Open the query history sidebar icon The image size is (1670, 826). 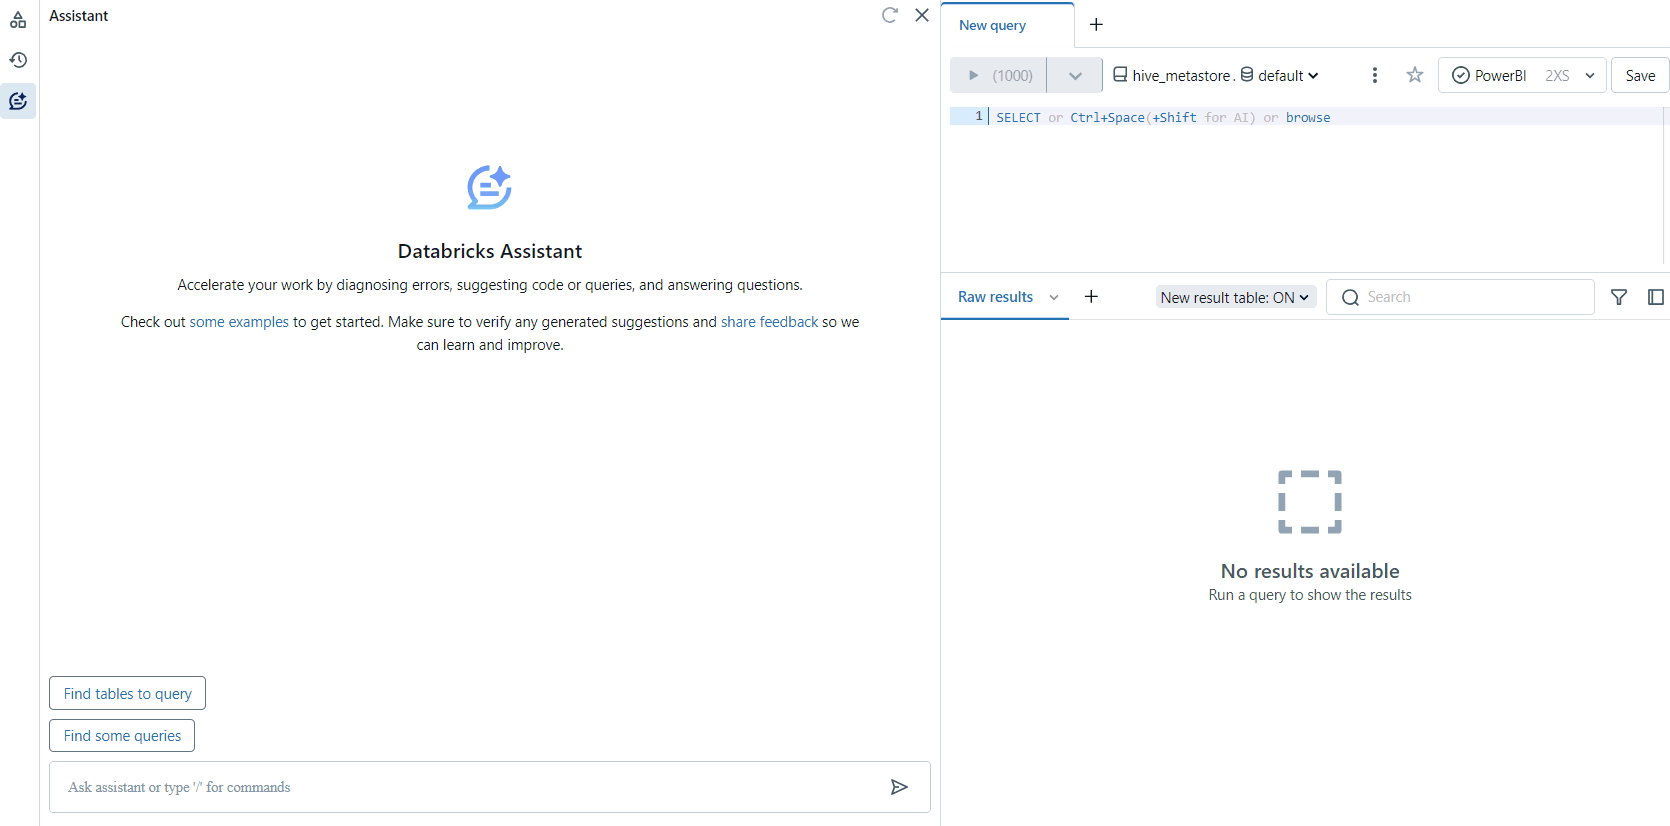(18, 60)
